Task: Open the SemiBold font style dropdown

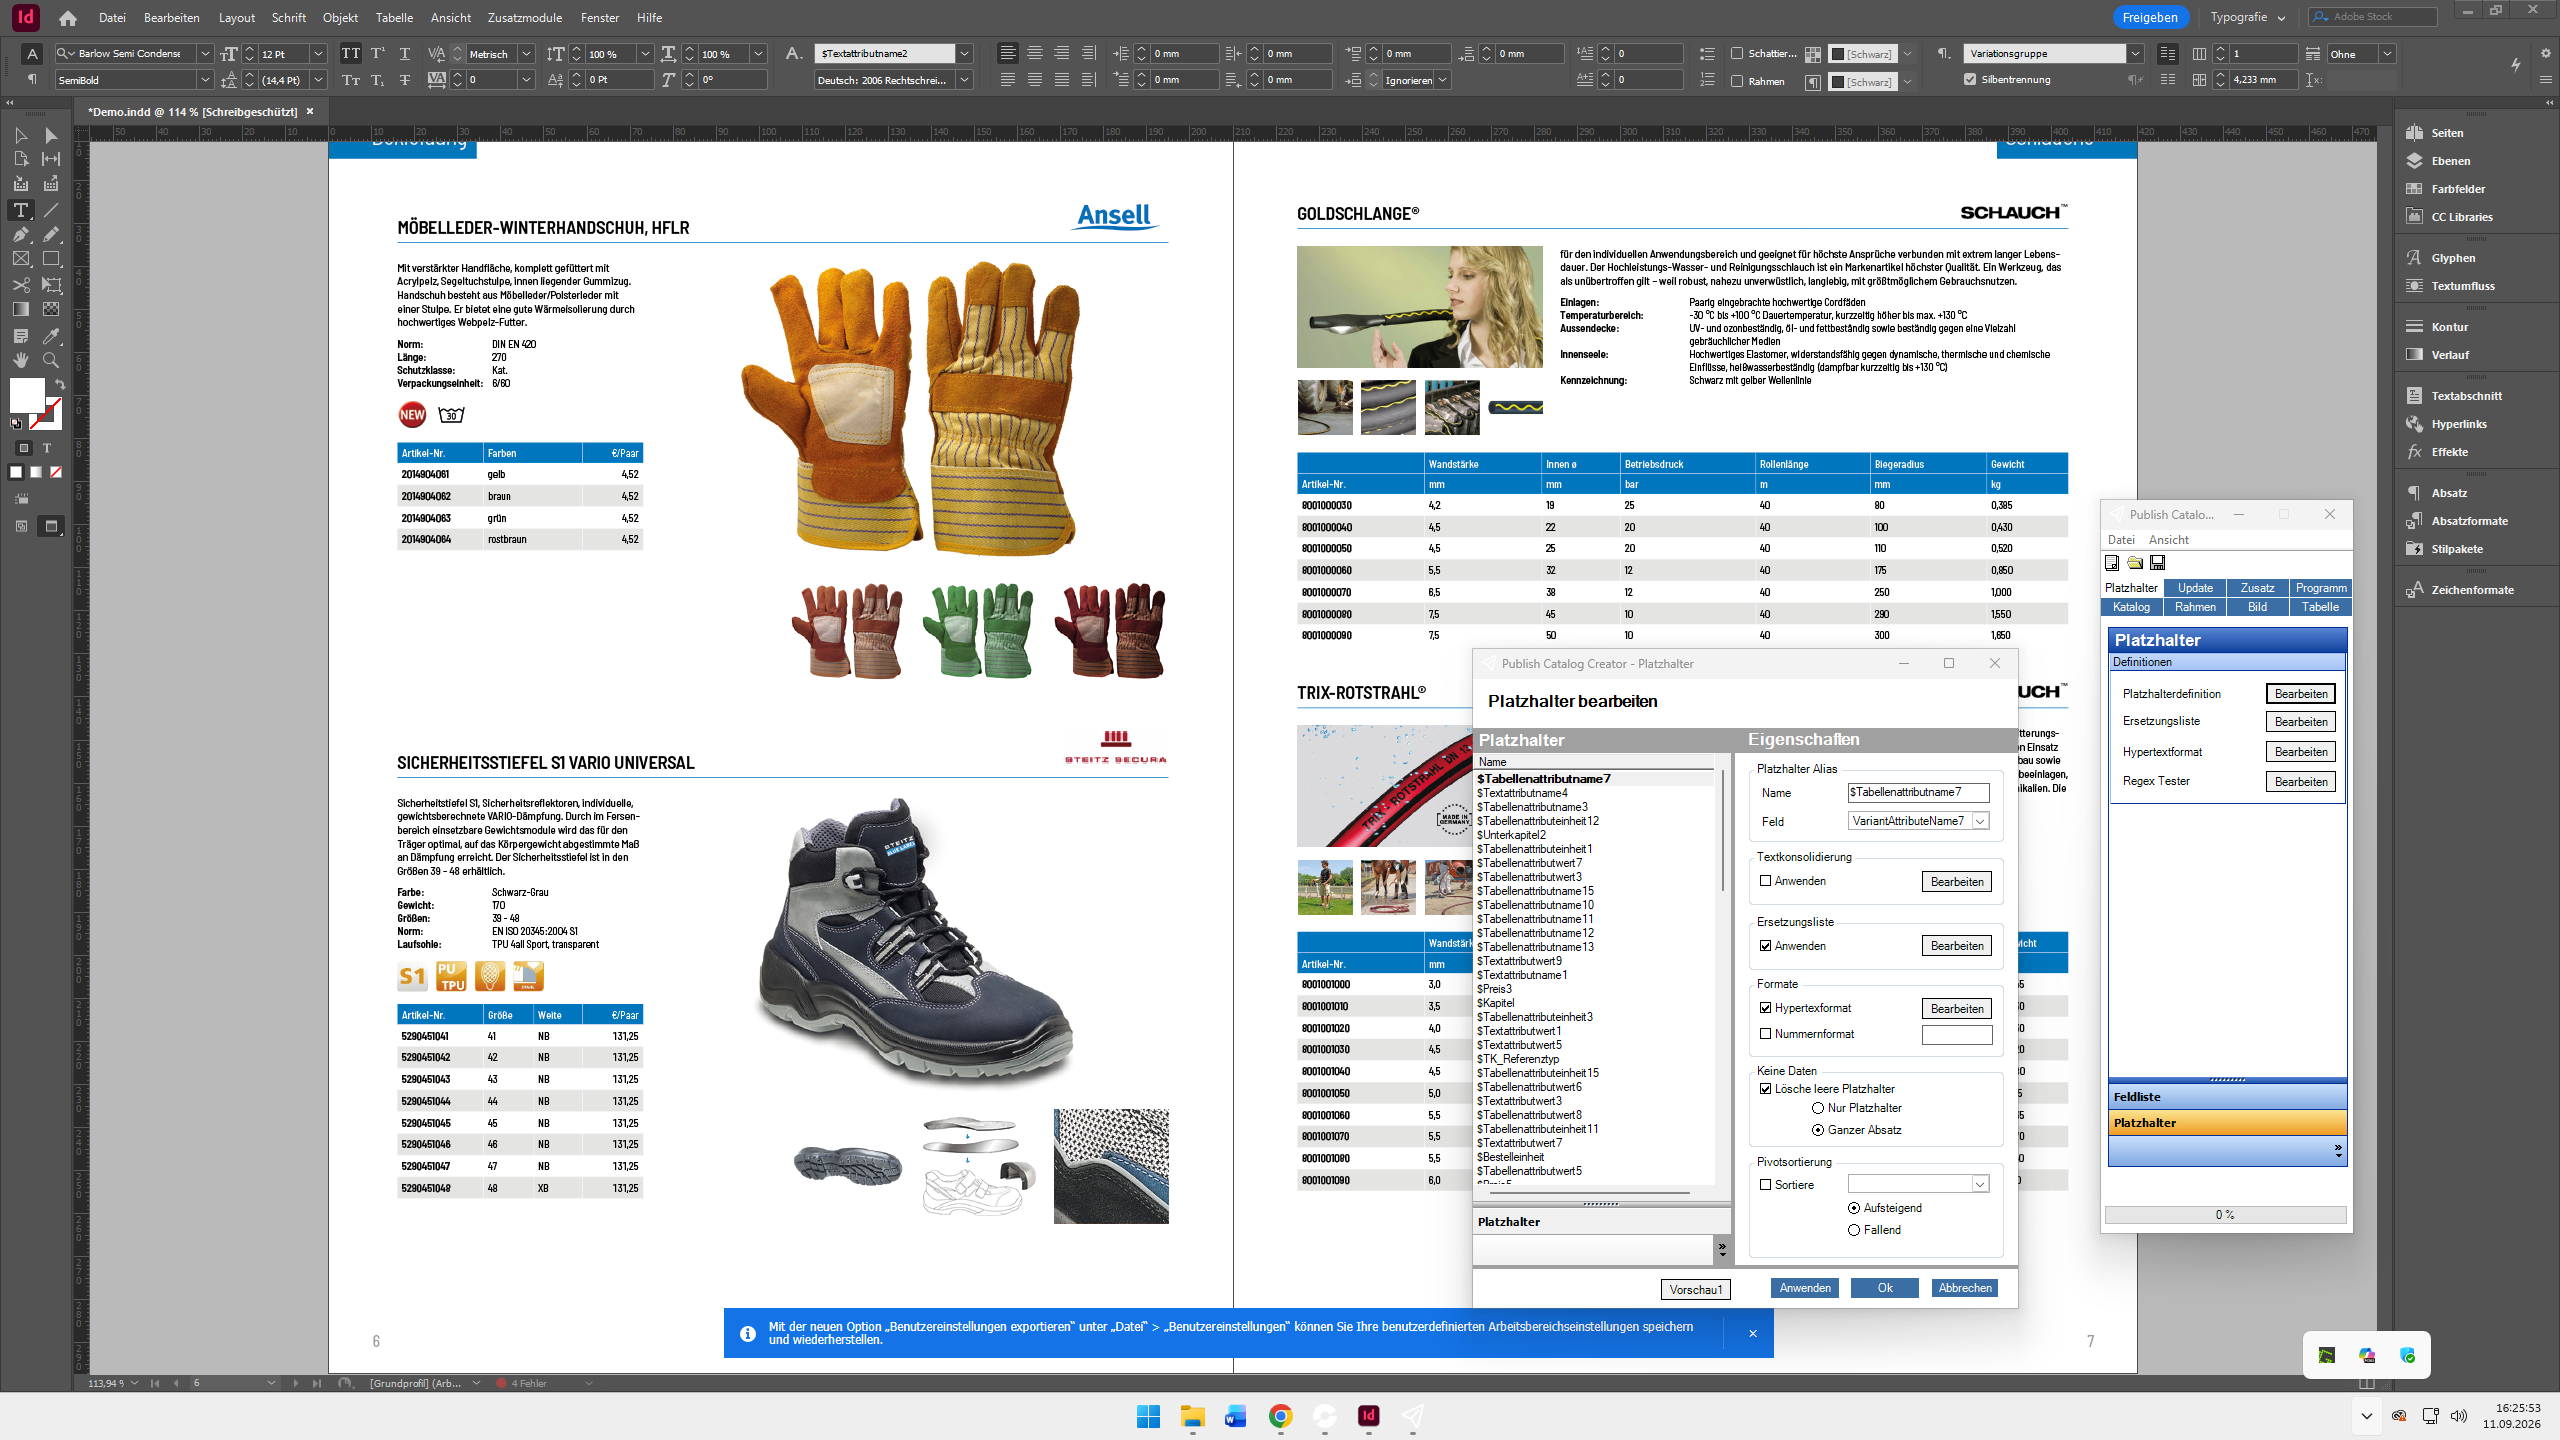Action: (x=204, y=80)
